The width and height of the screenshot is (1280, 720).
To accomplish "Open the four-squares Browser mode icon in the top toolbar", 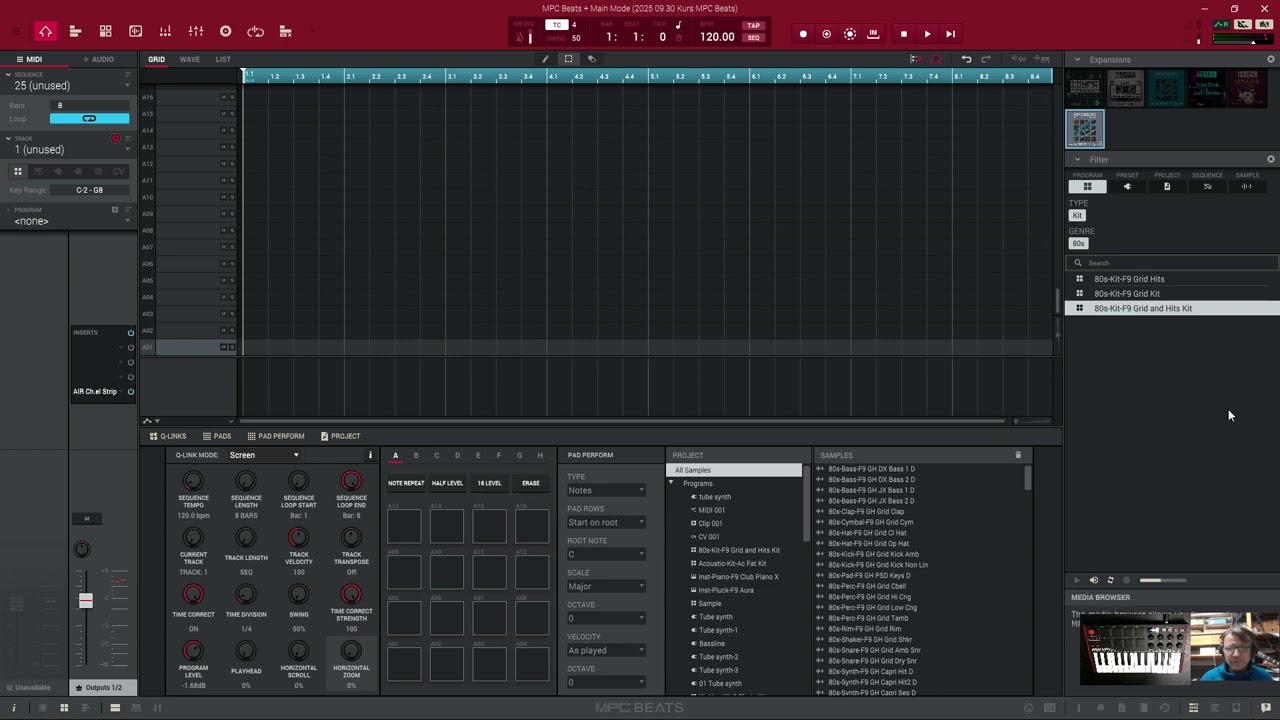I will coord(105,32).
